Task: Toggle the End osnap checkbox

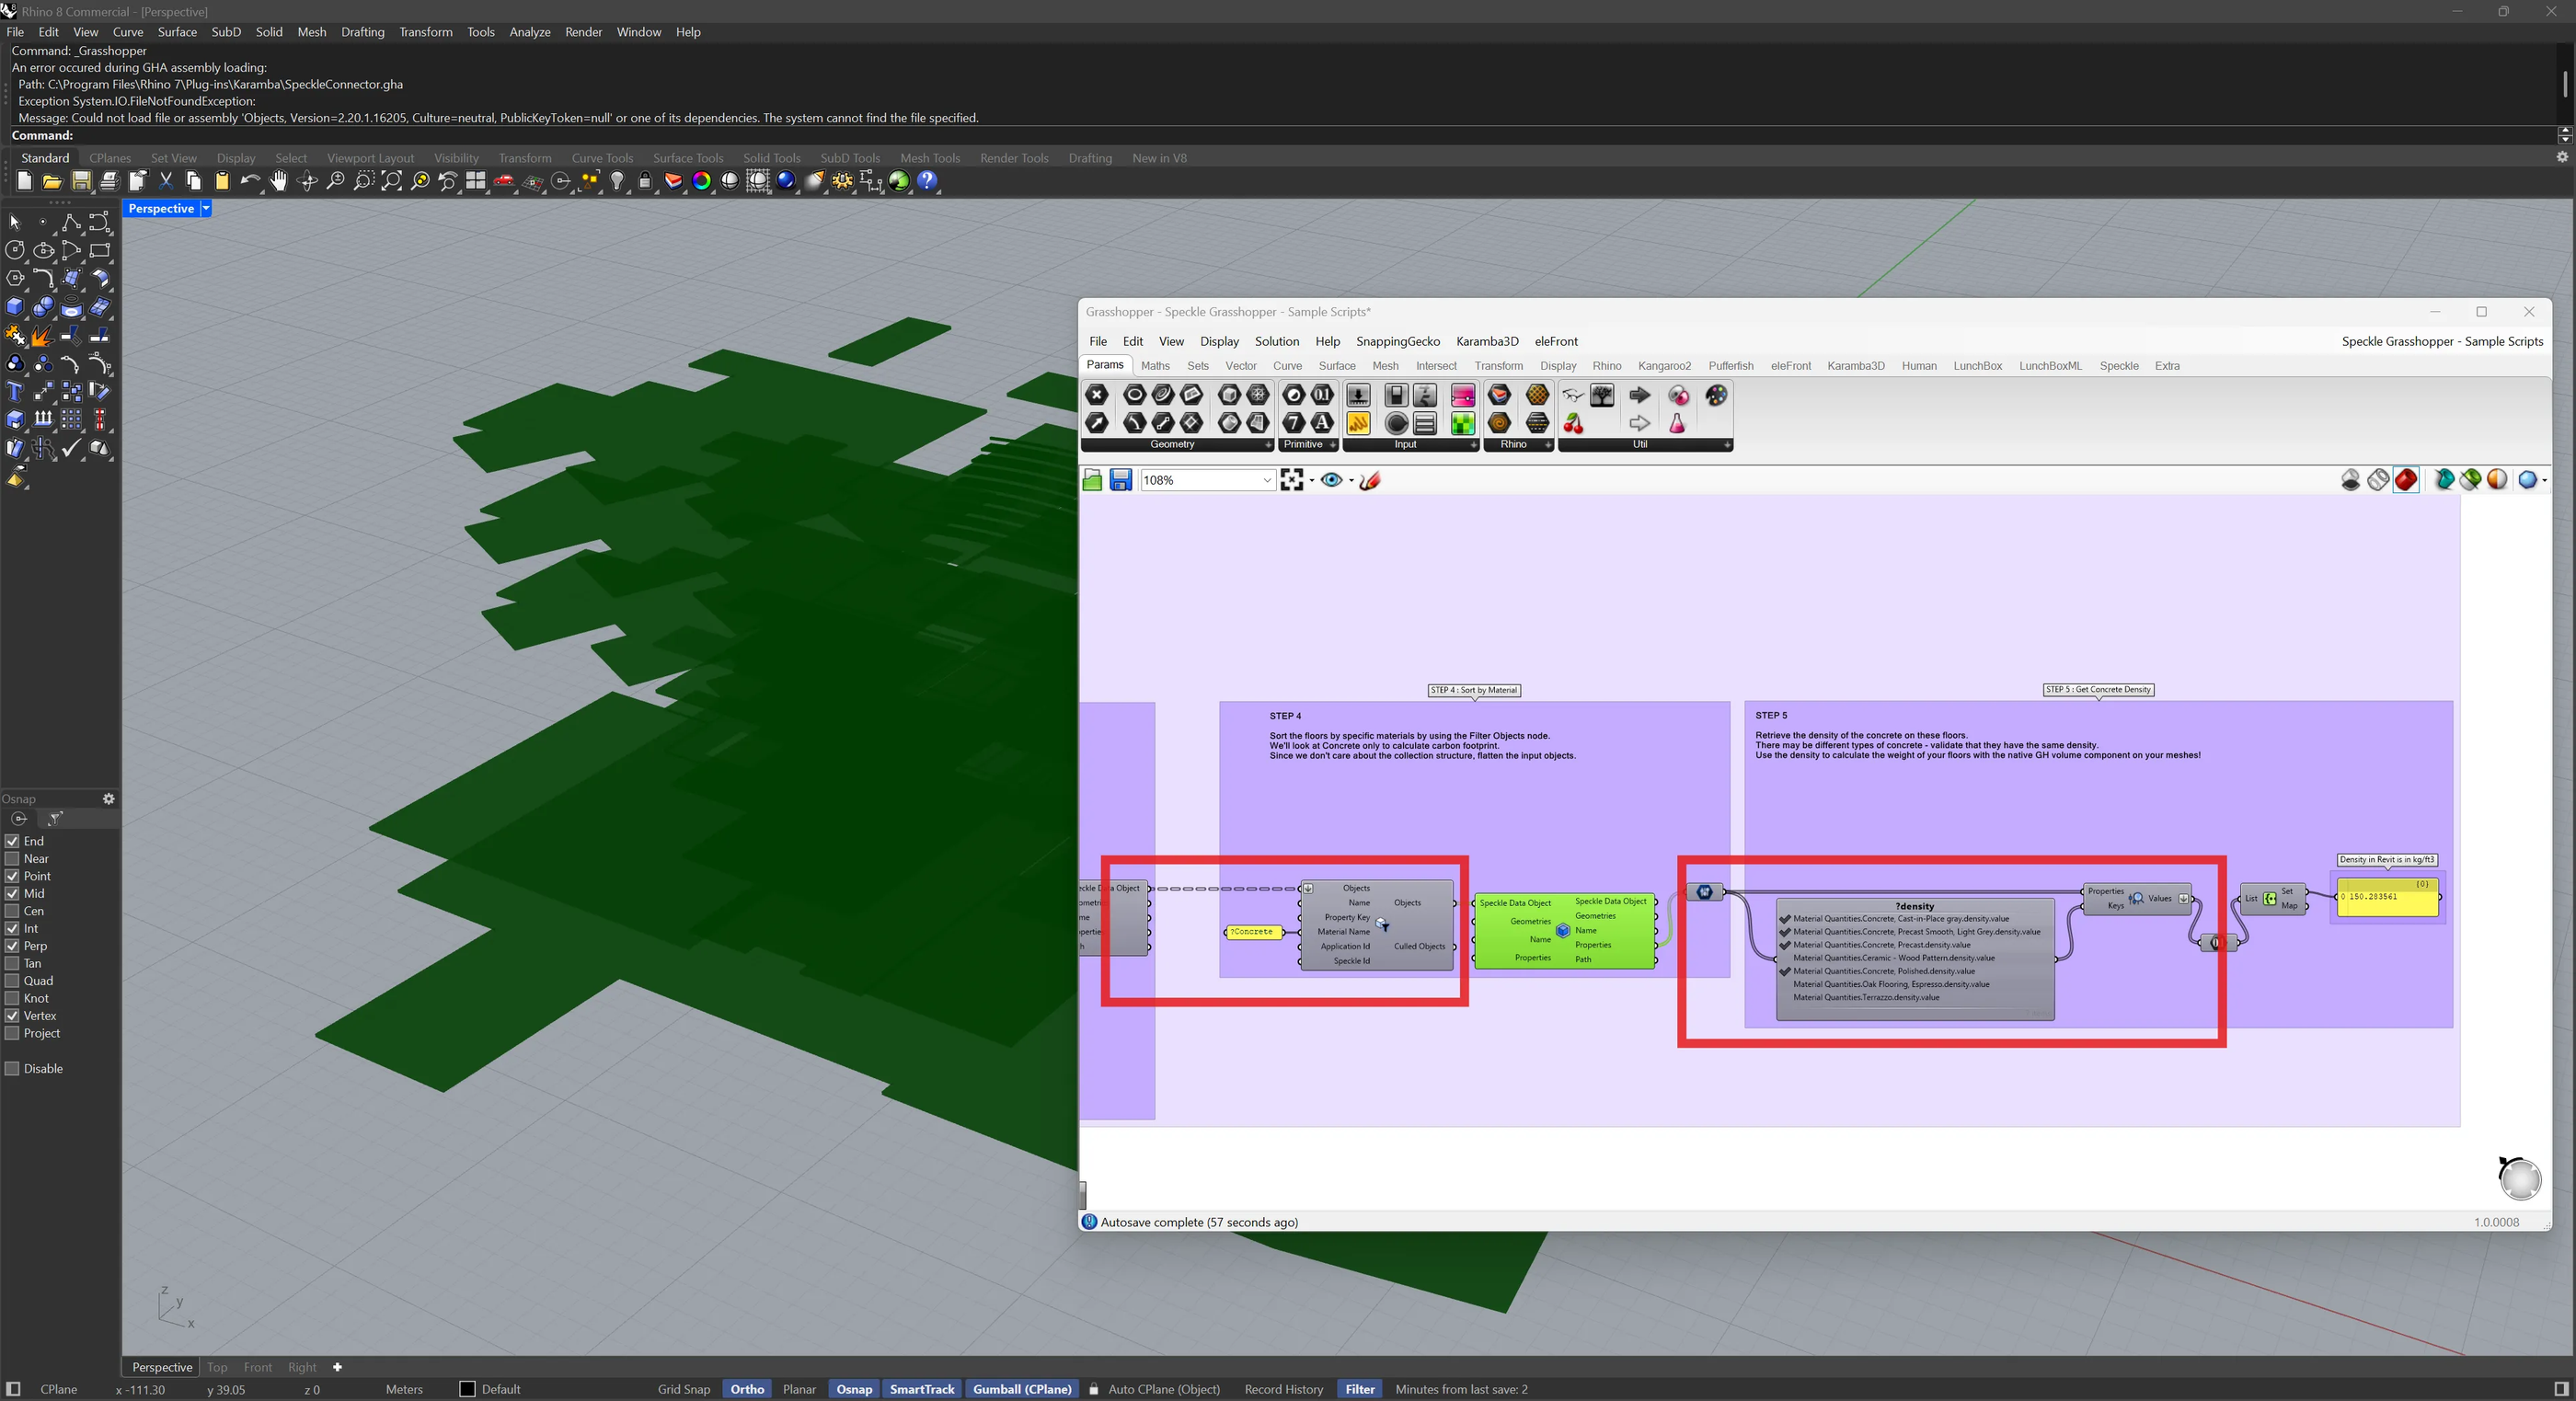Action: pos(12,842)
